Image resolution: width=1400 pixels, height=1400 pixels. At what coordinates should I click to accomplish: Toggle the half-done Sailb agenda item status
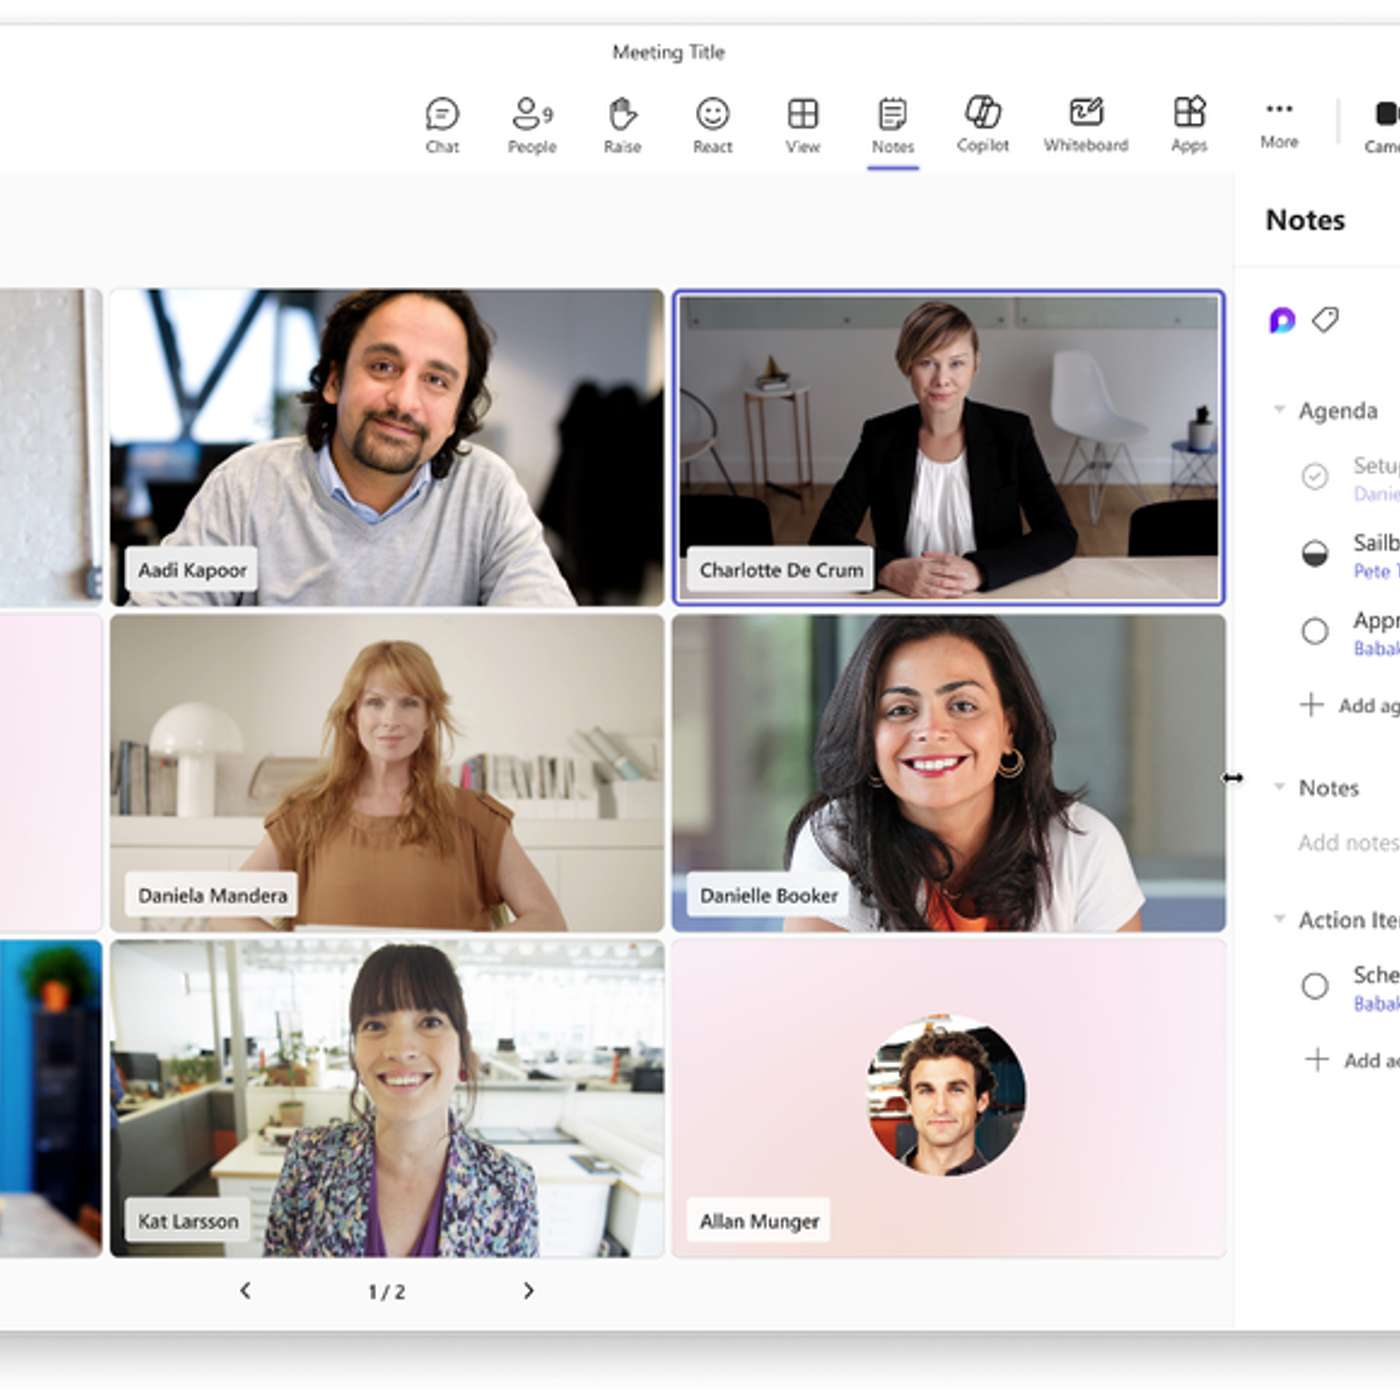tap(1315, 553)
